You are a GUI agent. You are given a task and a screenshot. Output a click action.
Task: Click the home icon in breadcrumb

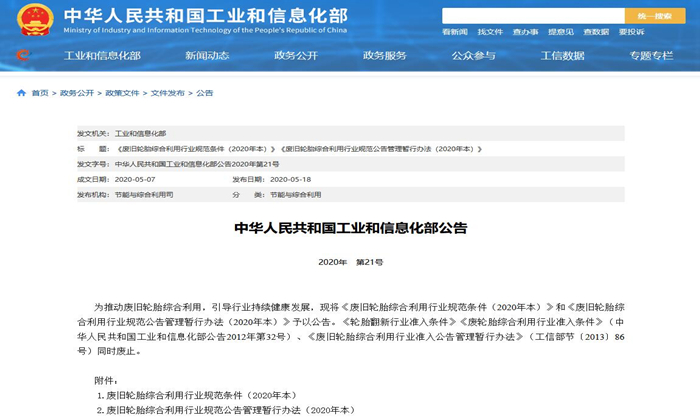coord(21,93)
